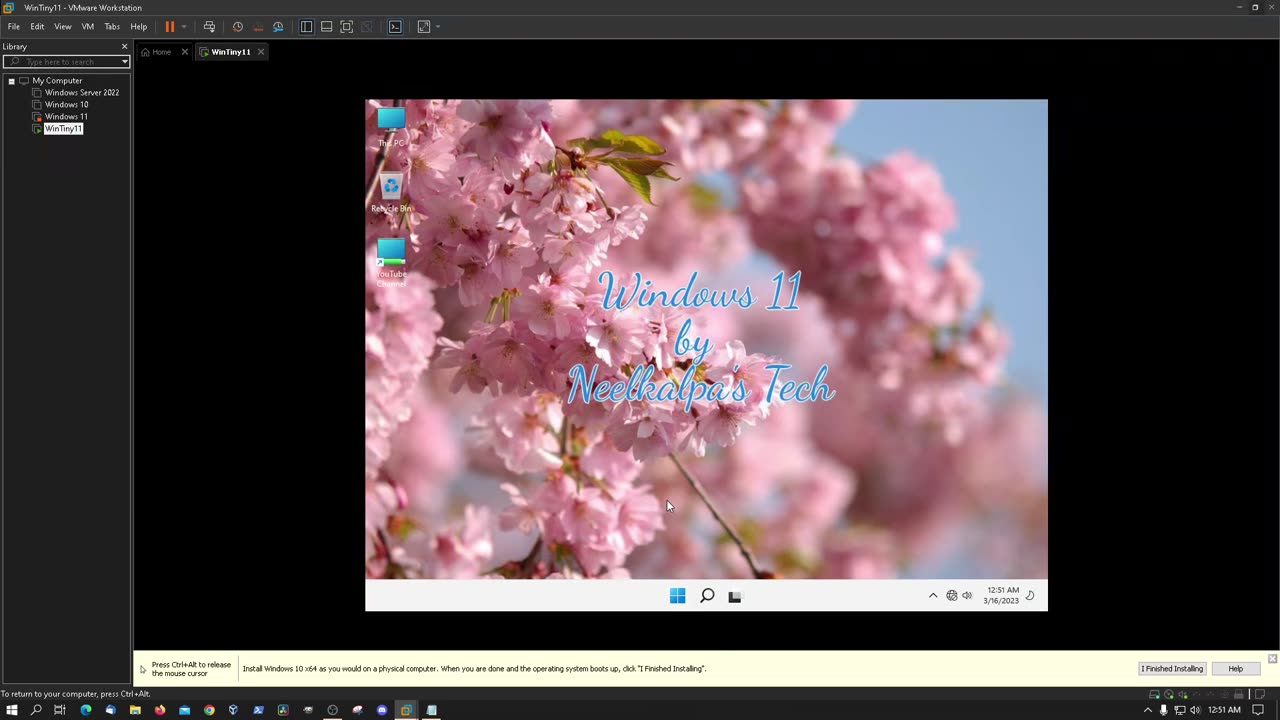Screen dimensions: 1280x720
Task: Select WinTiny11 in the Library tree
Action: point(63,129)
